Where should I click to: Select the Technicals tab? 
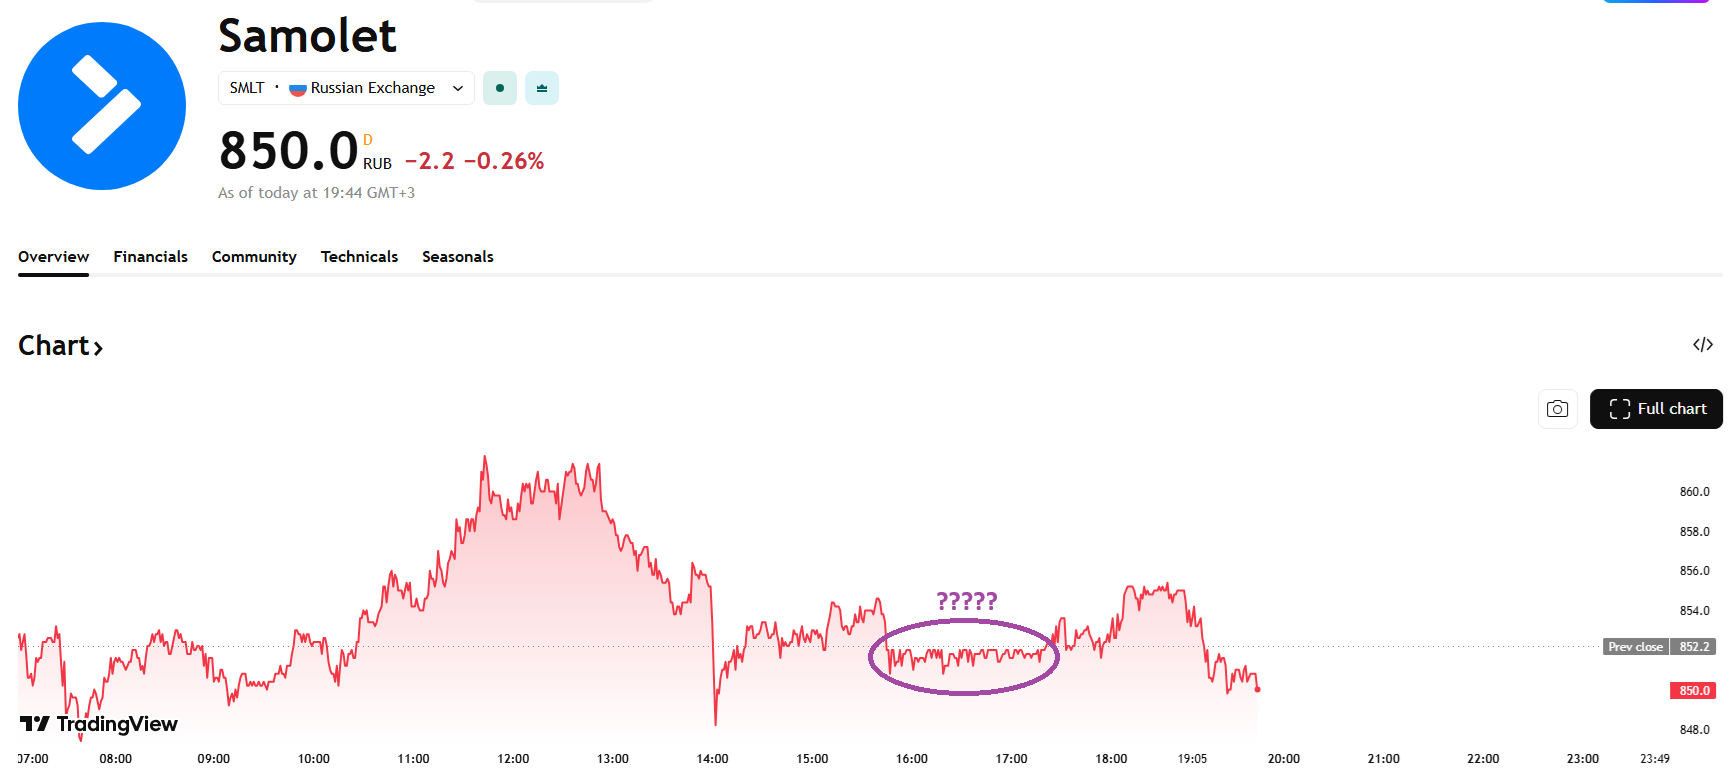(359, 257)
